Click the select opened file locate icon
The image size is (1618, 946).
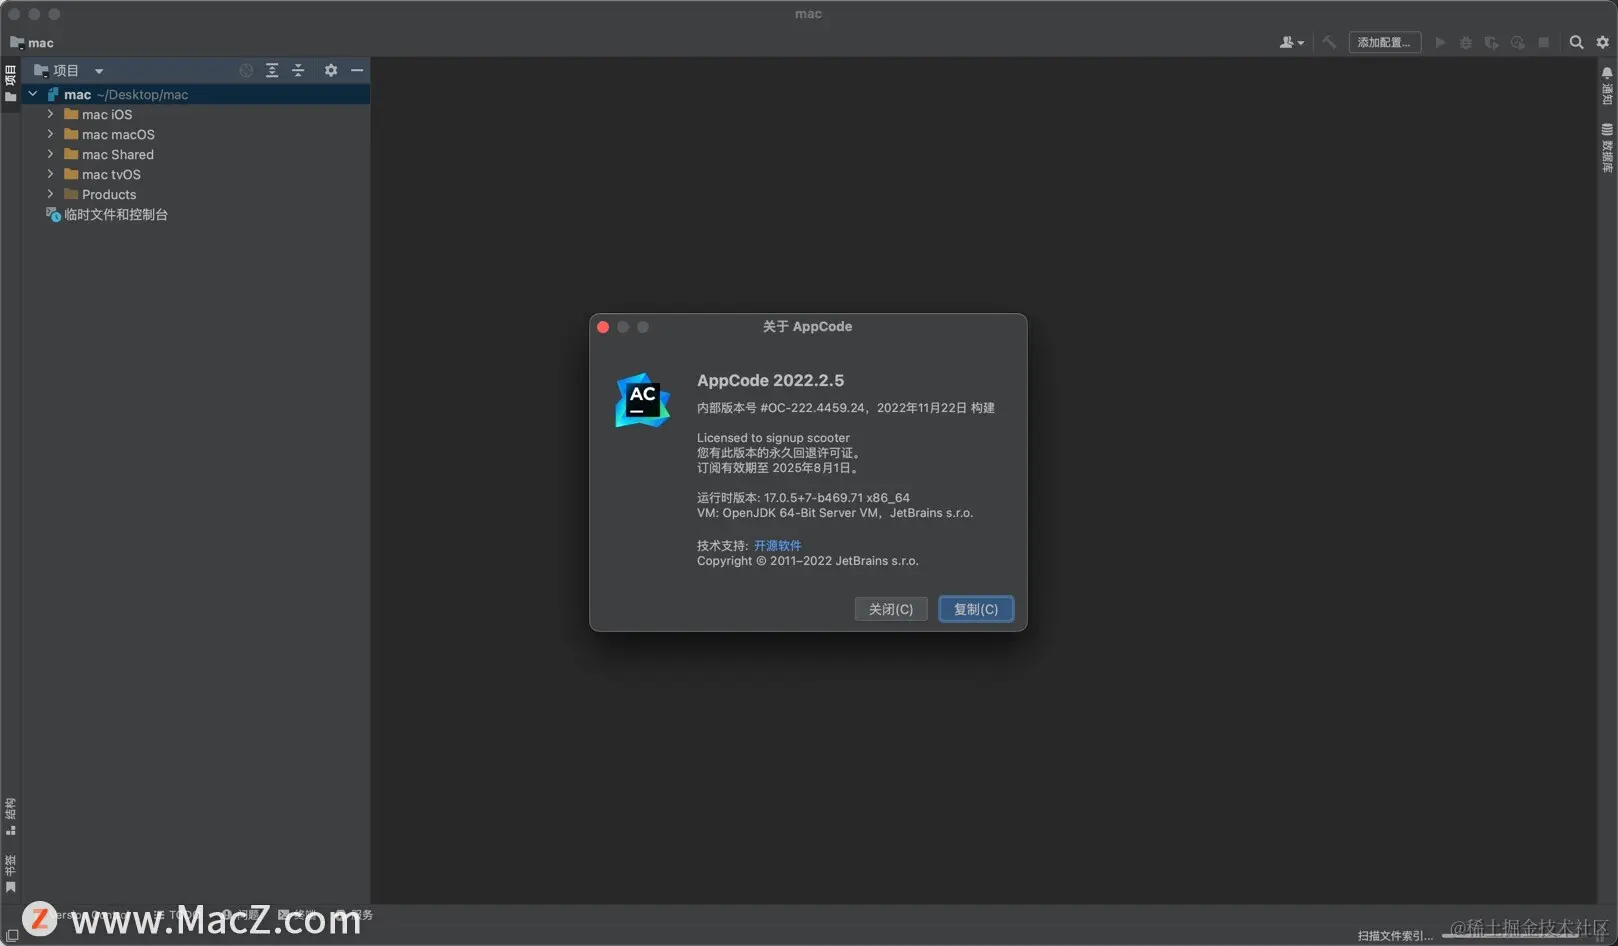pyautogui.click(x=246, y=70)
